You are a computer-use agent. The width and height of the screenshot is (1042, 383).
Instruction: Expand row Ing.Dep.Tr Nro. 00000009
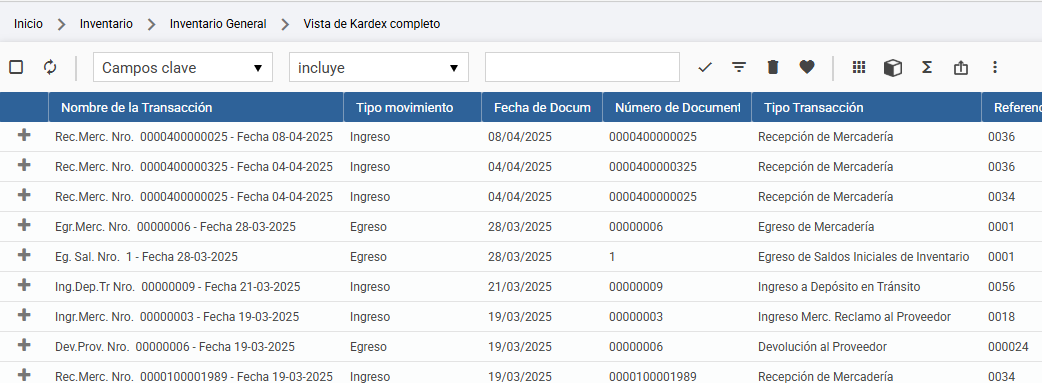coord(24,285)
